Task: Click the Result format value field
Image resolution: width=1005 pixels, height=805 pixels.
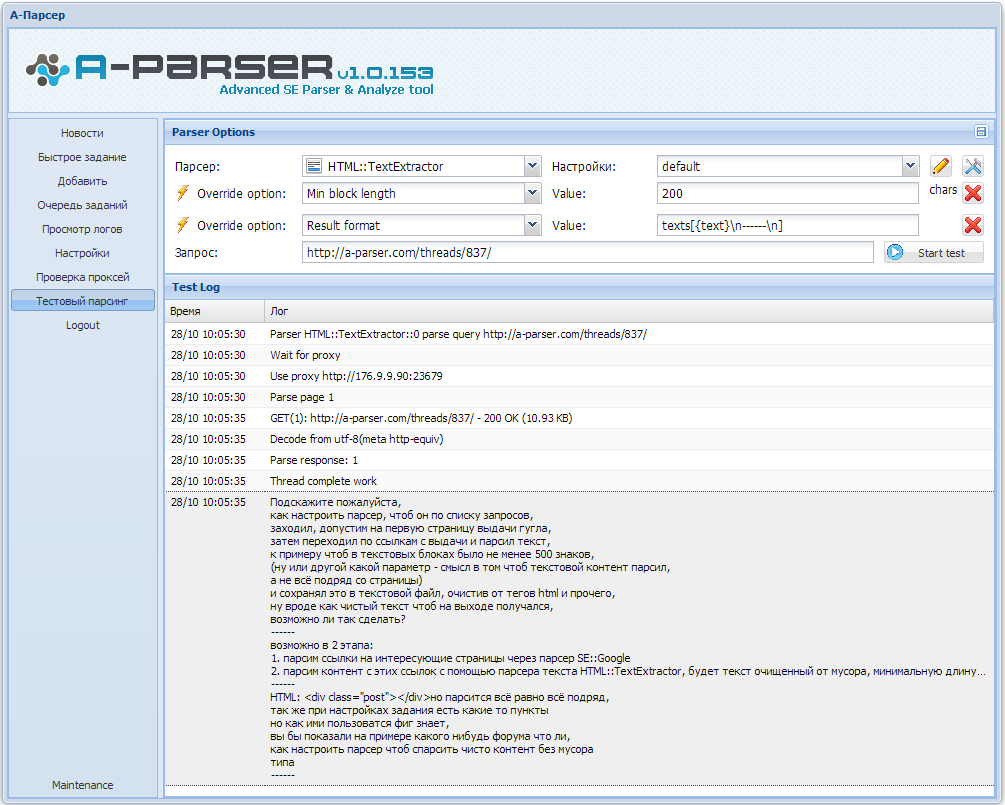Action: click(788, 225)
